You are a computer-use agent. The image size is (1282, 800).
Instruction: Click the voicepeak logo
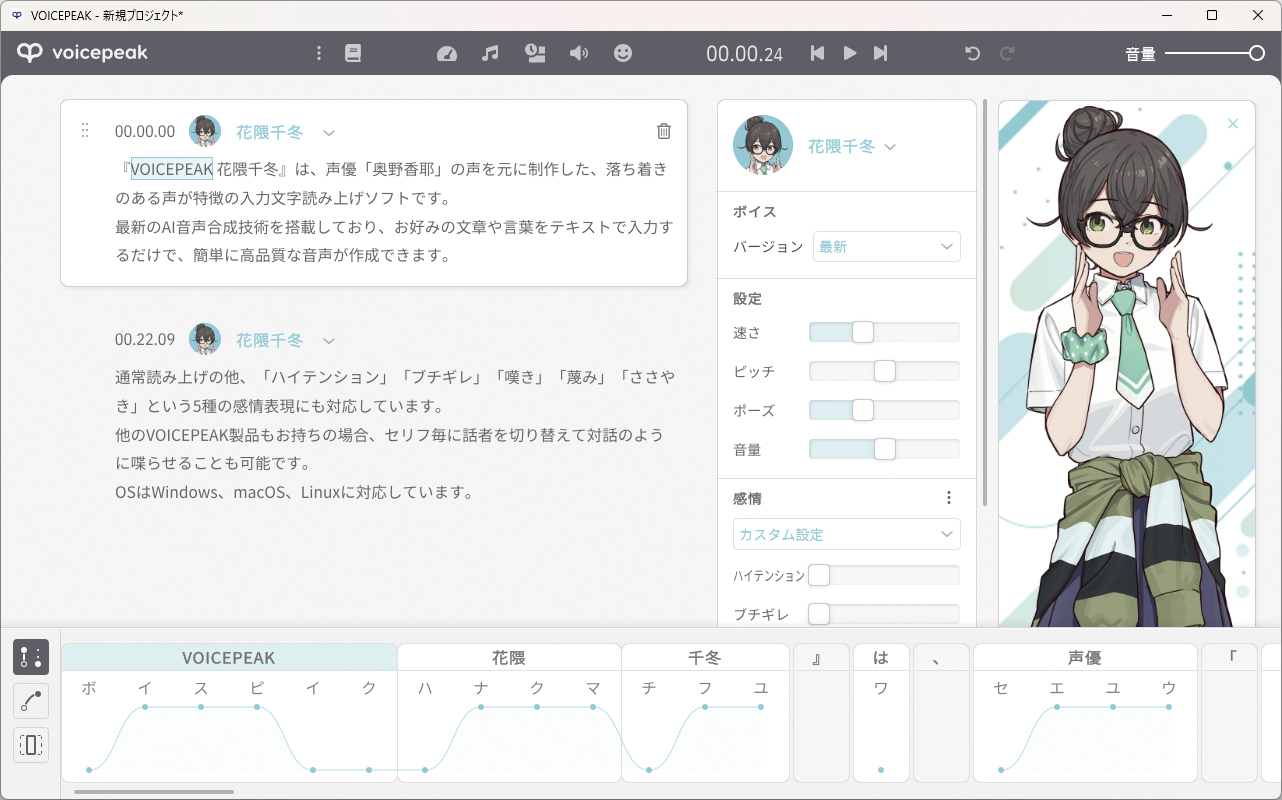pos(82,53)
